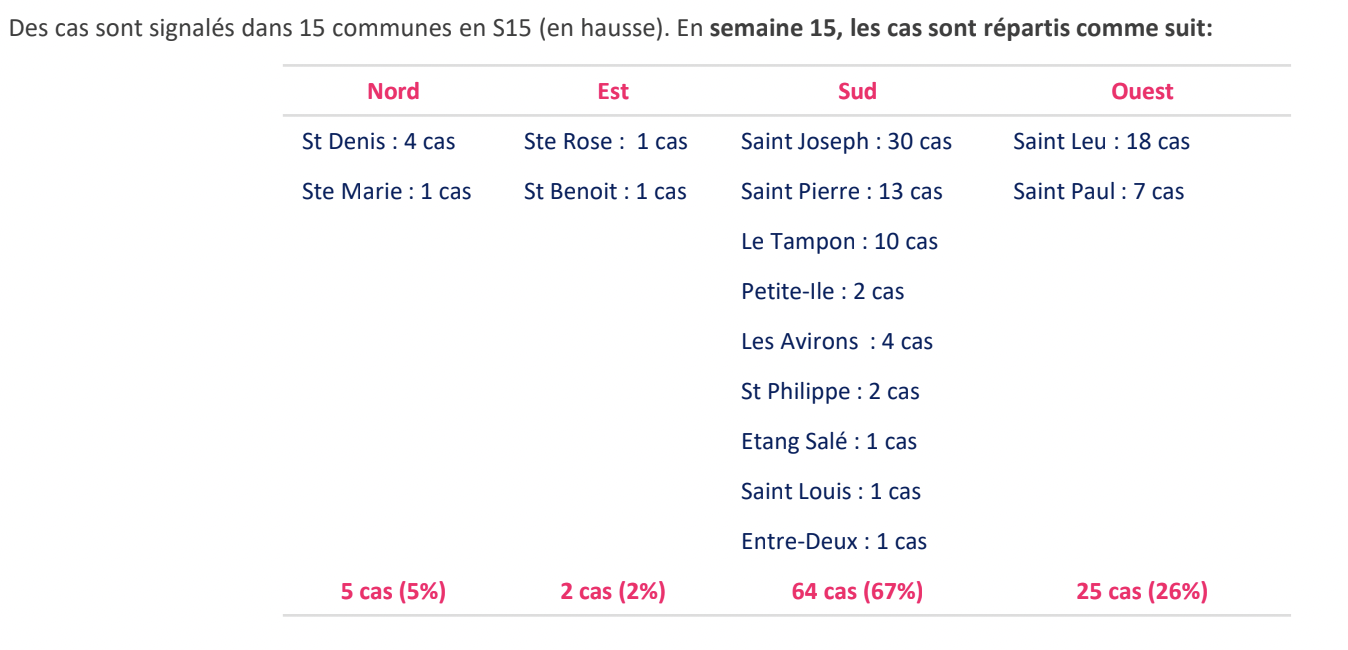
Task: Select the Saint Paul : 7 cas entry
Action: [x=1098, y=192]
